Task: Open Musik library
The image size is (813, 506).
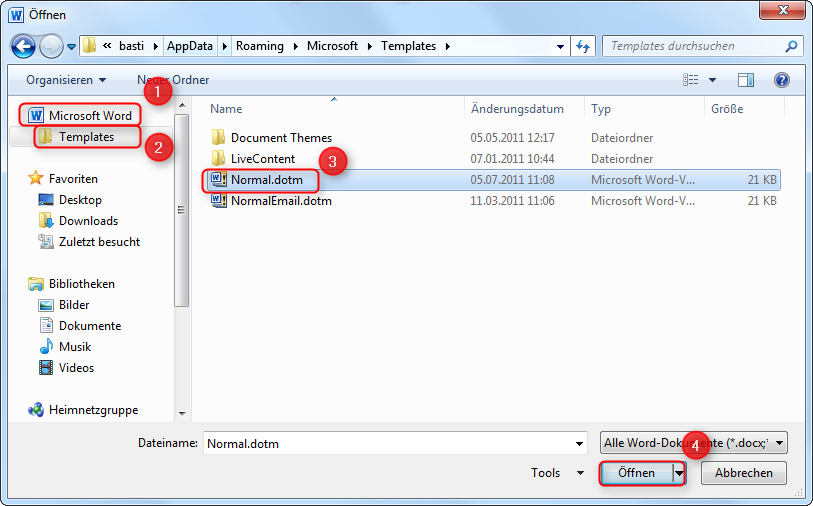Action: coord(66,347)
